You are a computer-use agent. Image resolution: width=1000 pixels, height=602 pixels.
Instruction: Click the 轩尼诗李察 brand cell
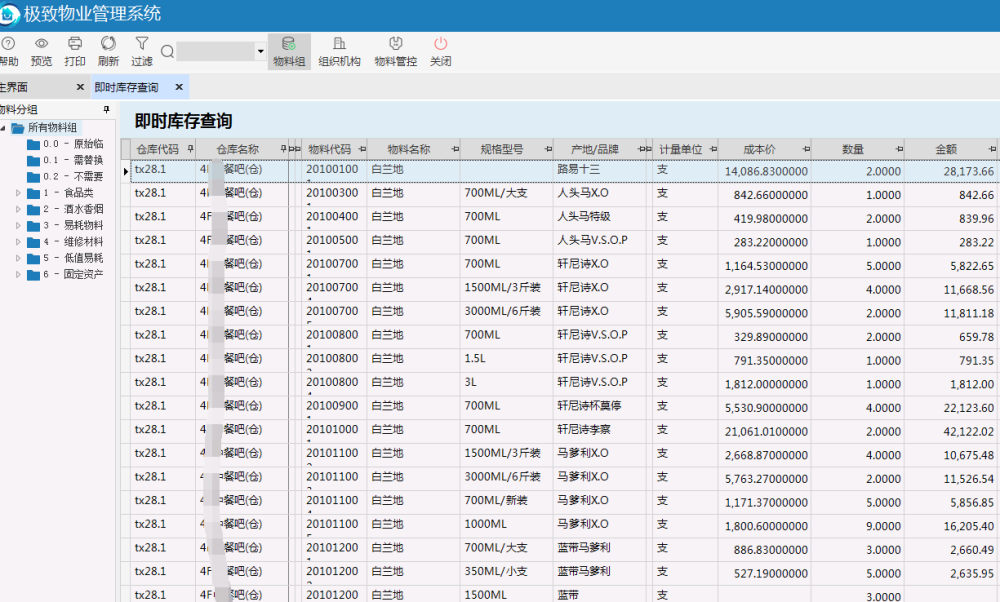click(x=599, y=430)
